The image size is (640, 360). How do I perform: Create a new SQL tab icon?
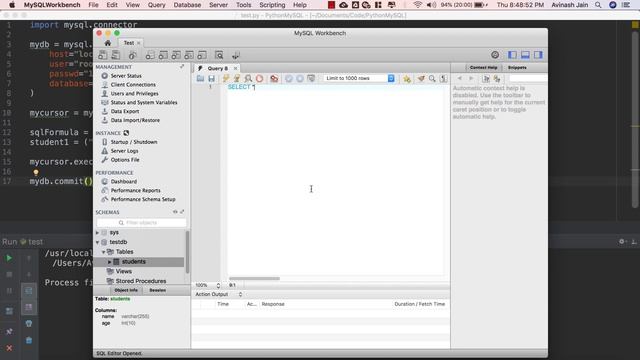[103, 55]
